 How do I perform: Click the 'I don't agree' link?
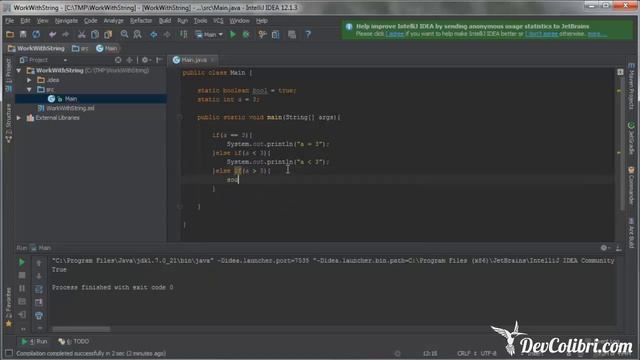point(541,34)
